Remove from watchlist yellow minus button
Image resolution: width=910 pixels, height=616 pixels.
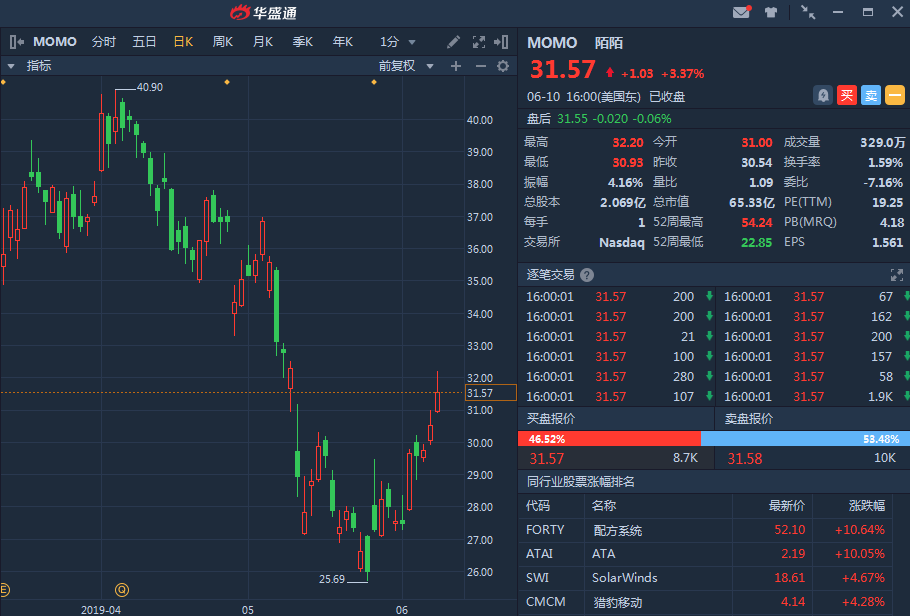click(x=895, y=95)
